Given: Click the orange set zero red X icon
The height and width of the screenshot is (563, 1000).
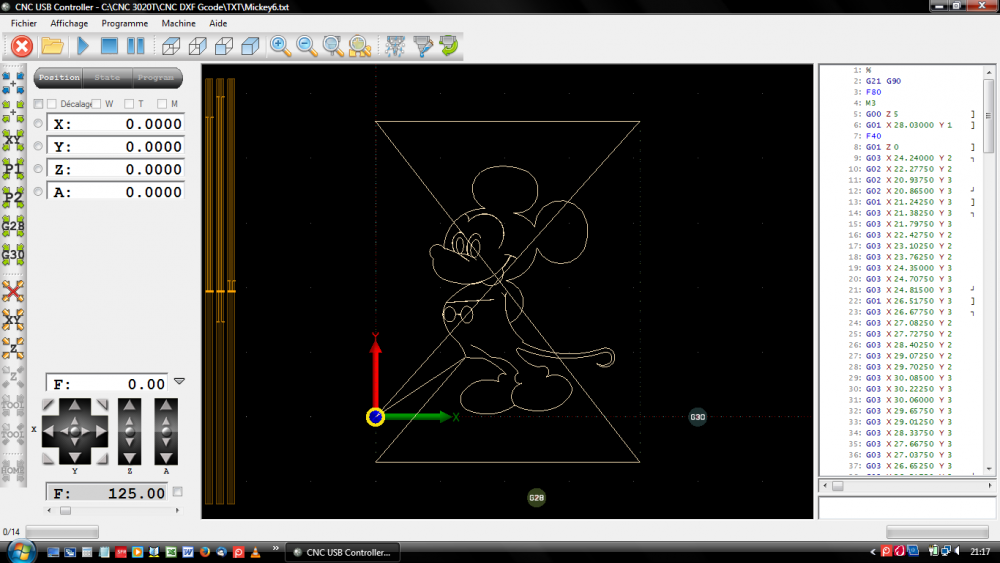Looking at the screenshot, I should pyautogui.click(x=13, y=291).
